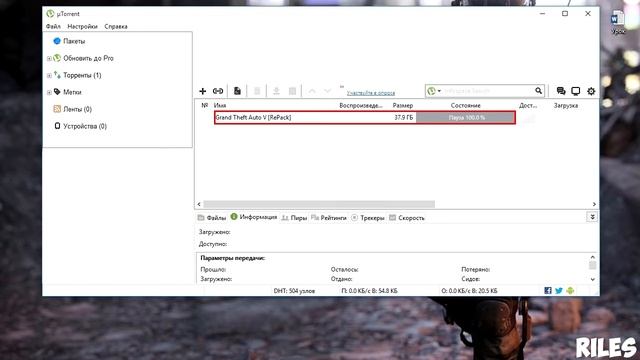Sort by the № column header
The height and width of the screenshot is (360, 640).
click(204, 105)
